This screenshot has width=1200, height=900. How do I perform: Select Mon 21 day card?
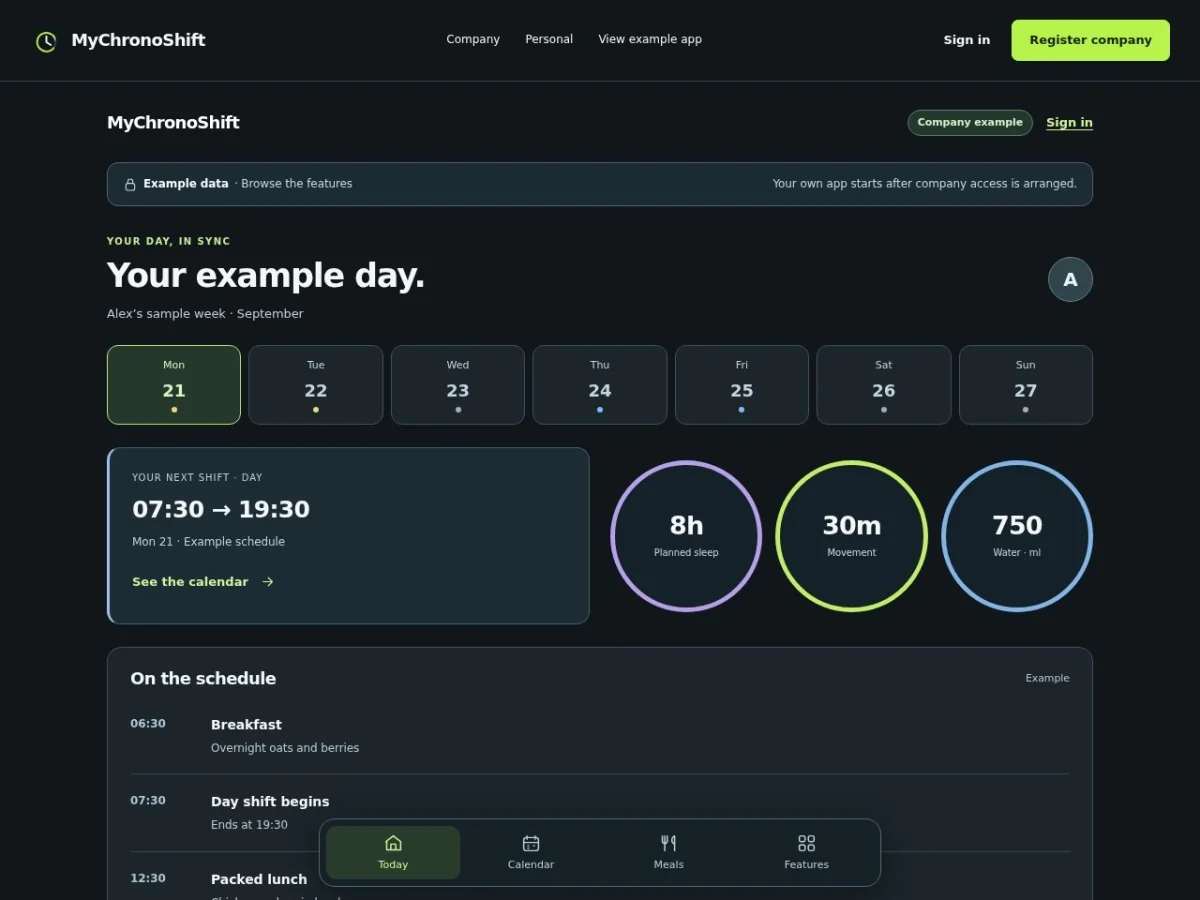tap(174, 385)
